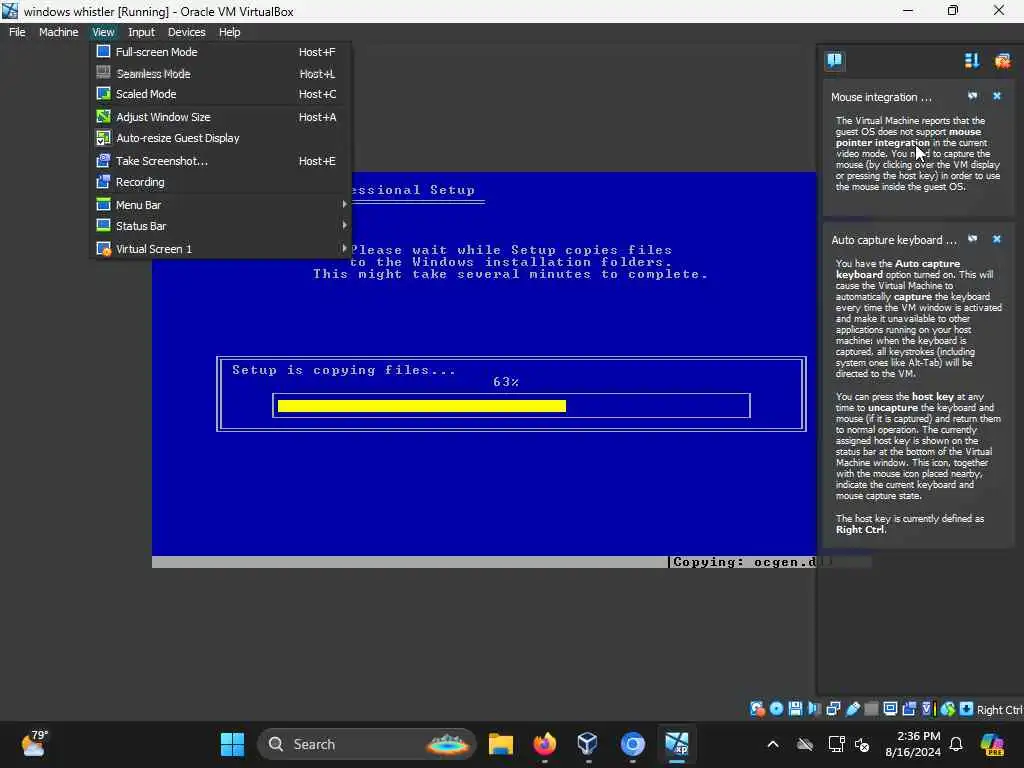Select Scaled Mode menu entry

click(221, 94)
